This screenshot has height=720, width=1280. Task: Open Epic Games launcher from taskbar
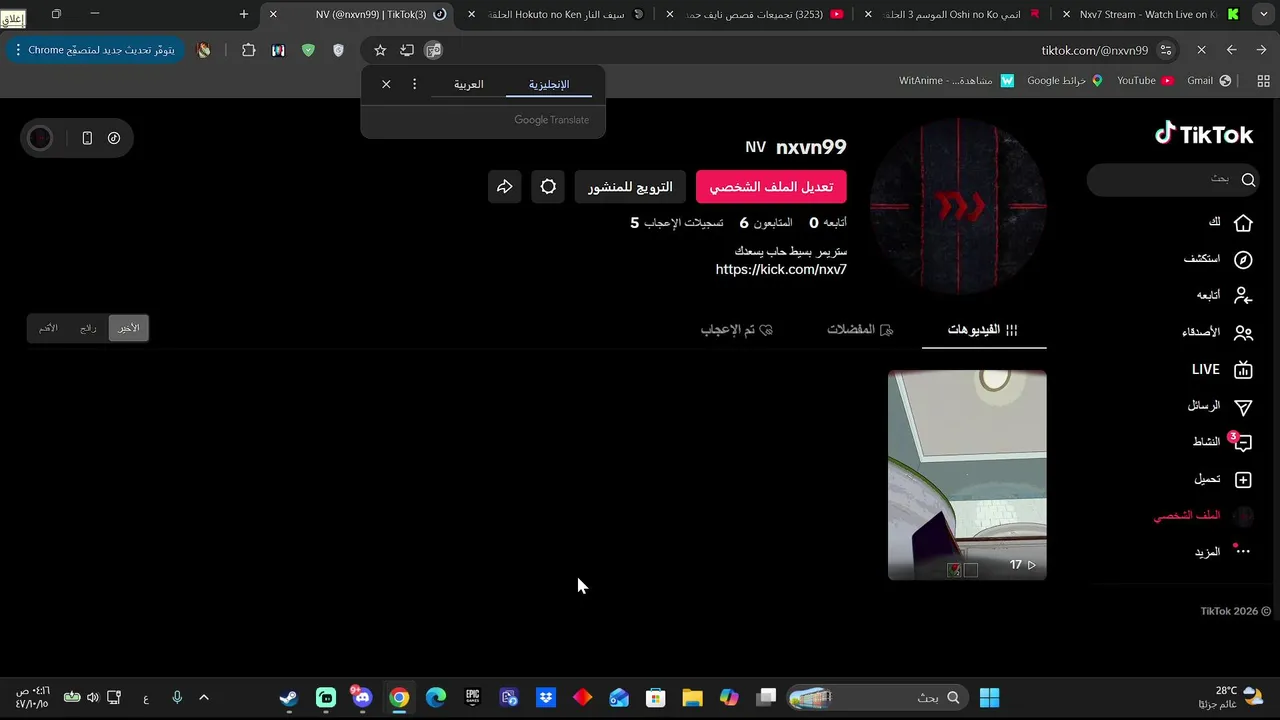pyautogui.click(x=472, y=698)
